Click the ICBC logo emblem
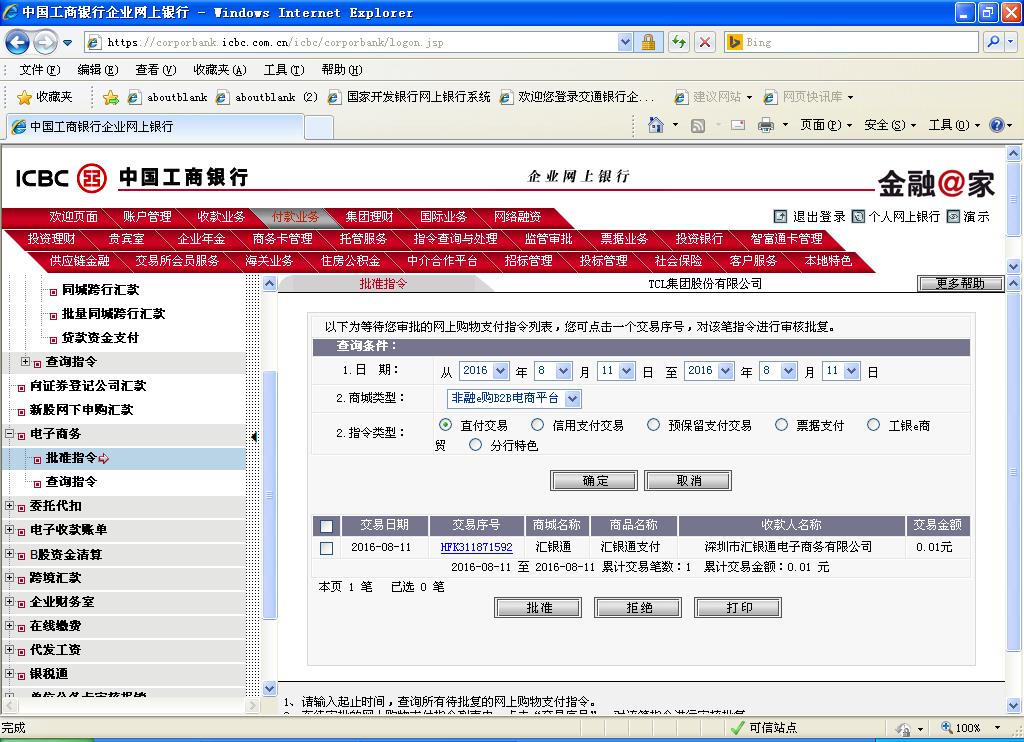 pos(91,178)
